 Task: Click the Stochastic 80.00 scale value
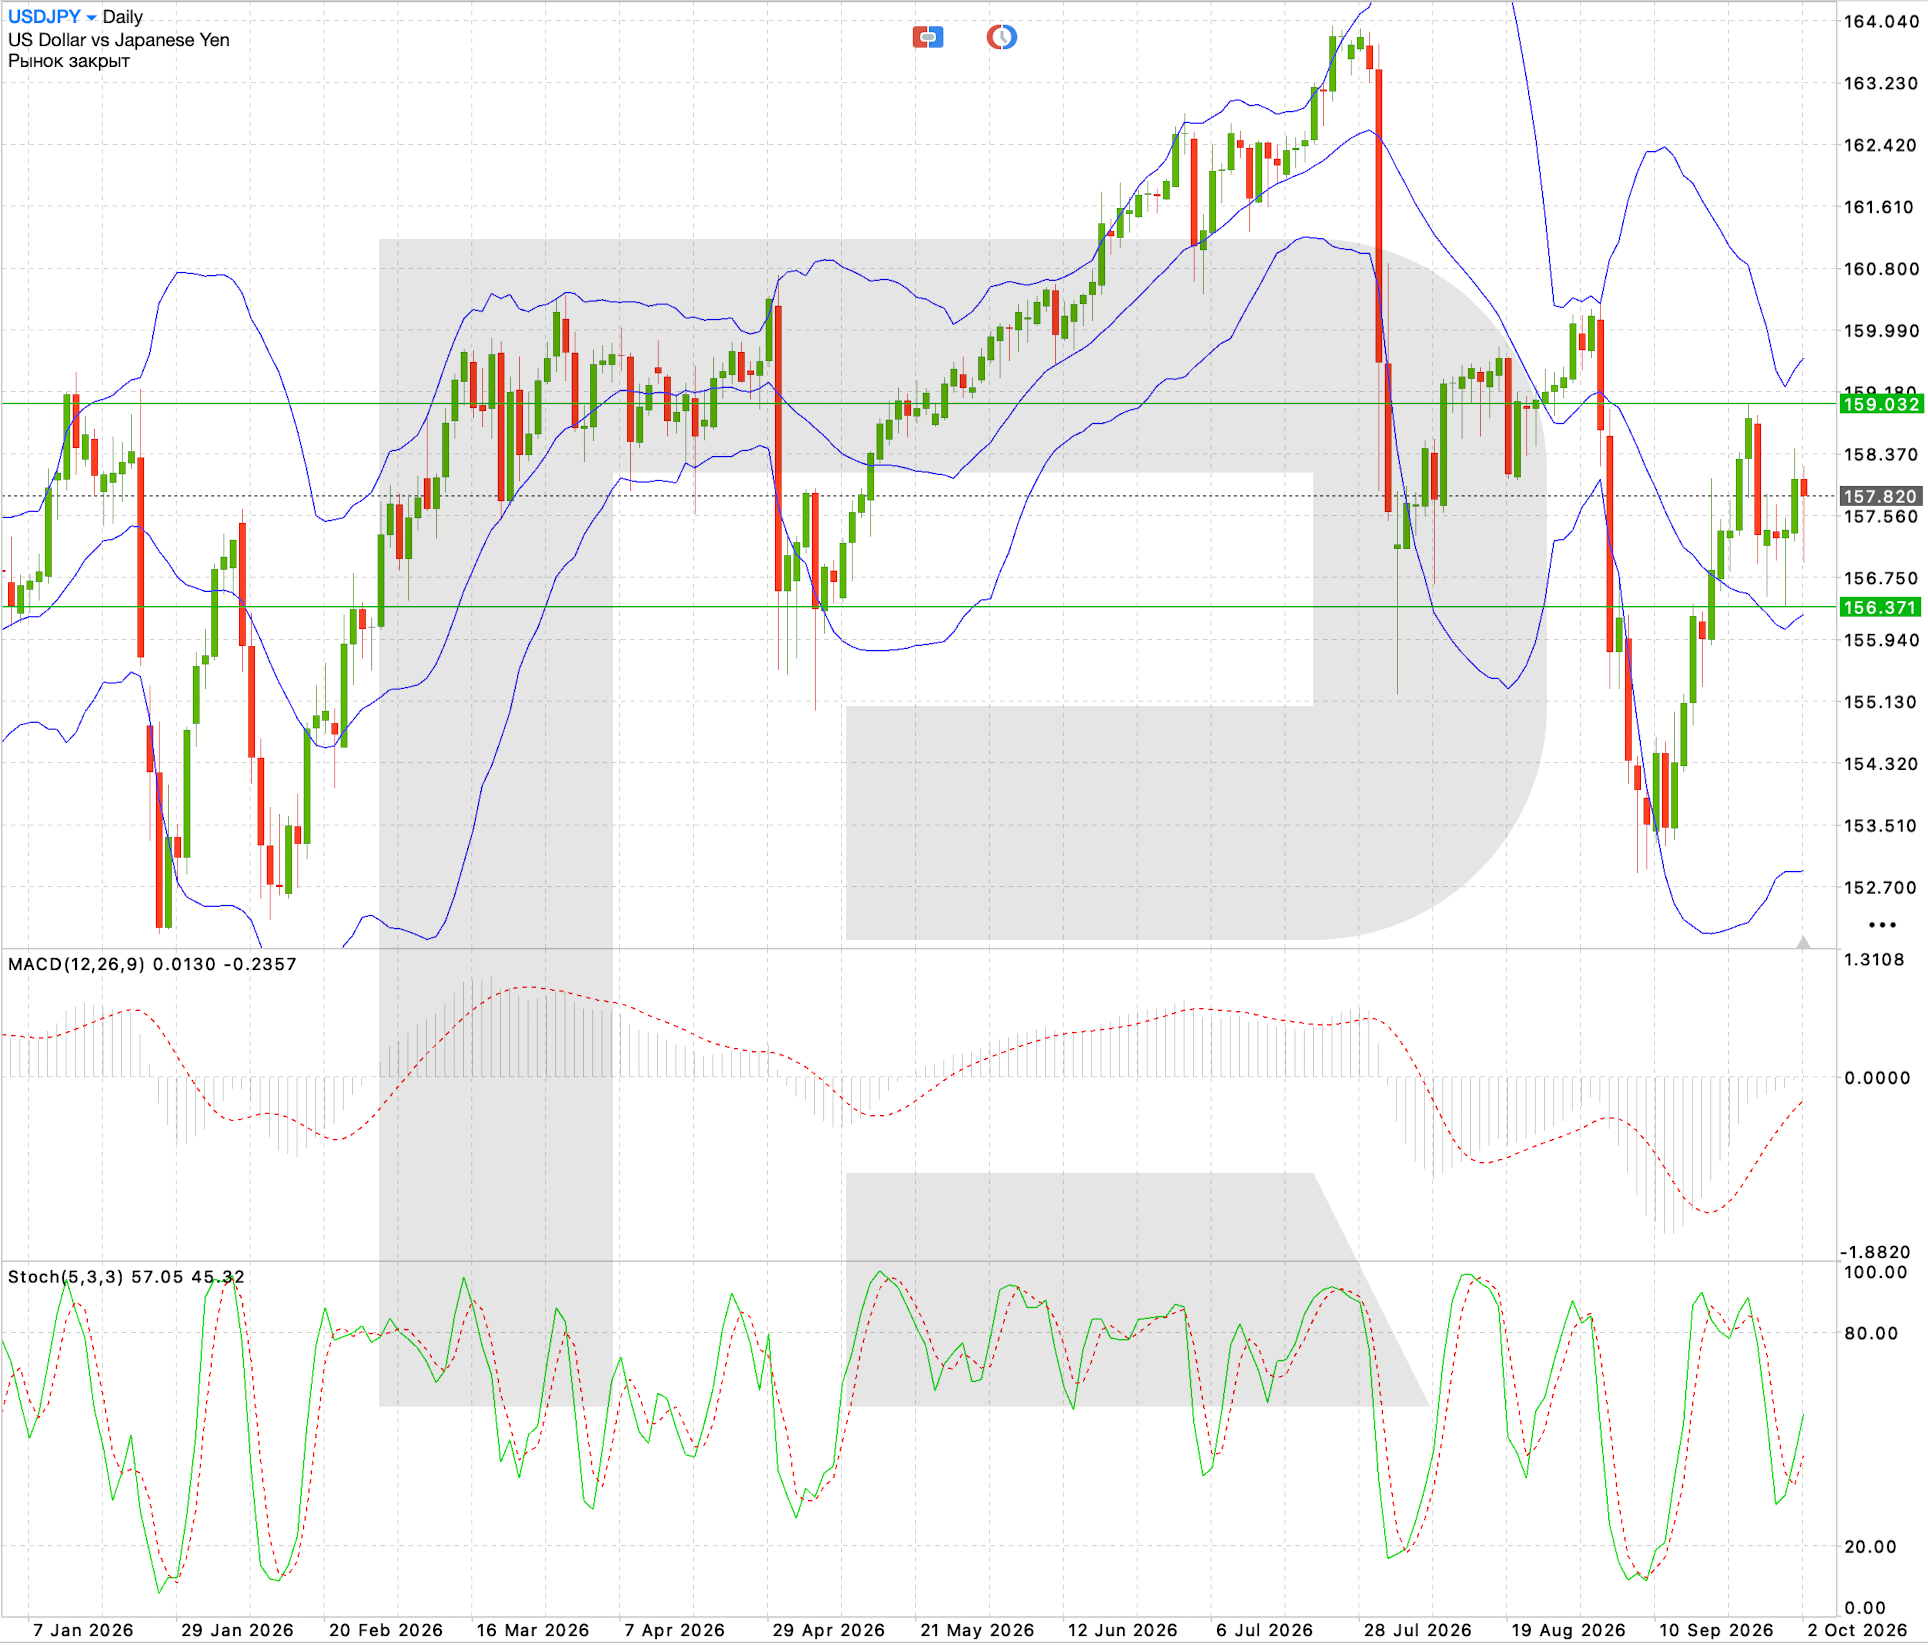pos(1871,1333)
